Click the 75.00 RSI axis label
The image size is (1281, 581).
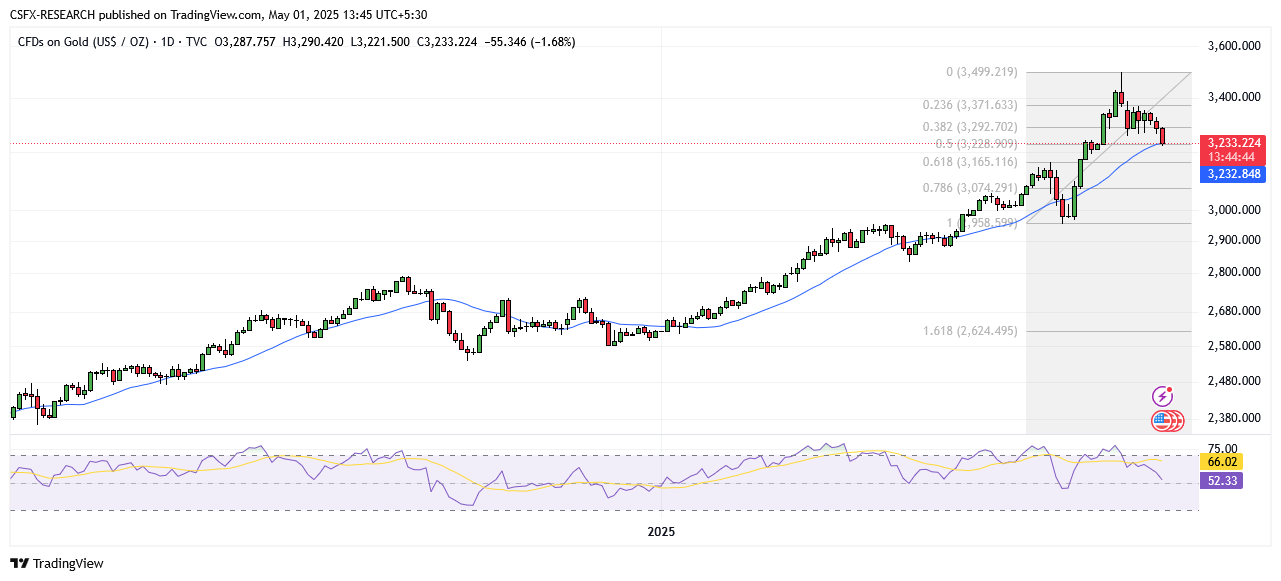click(x=1223, y=449)
